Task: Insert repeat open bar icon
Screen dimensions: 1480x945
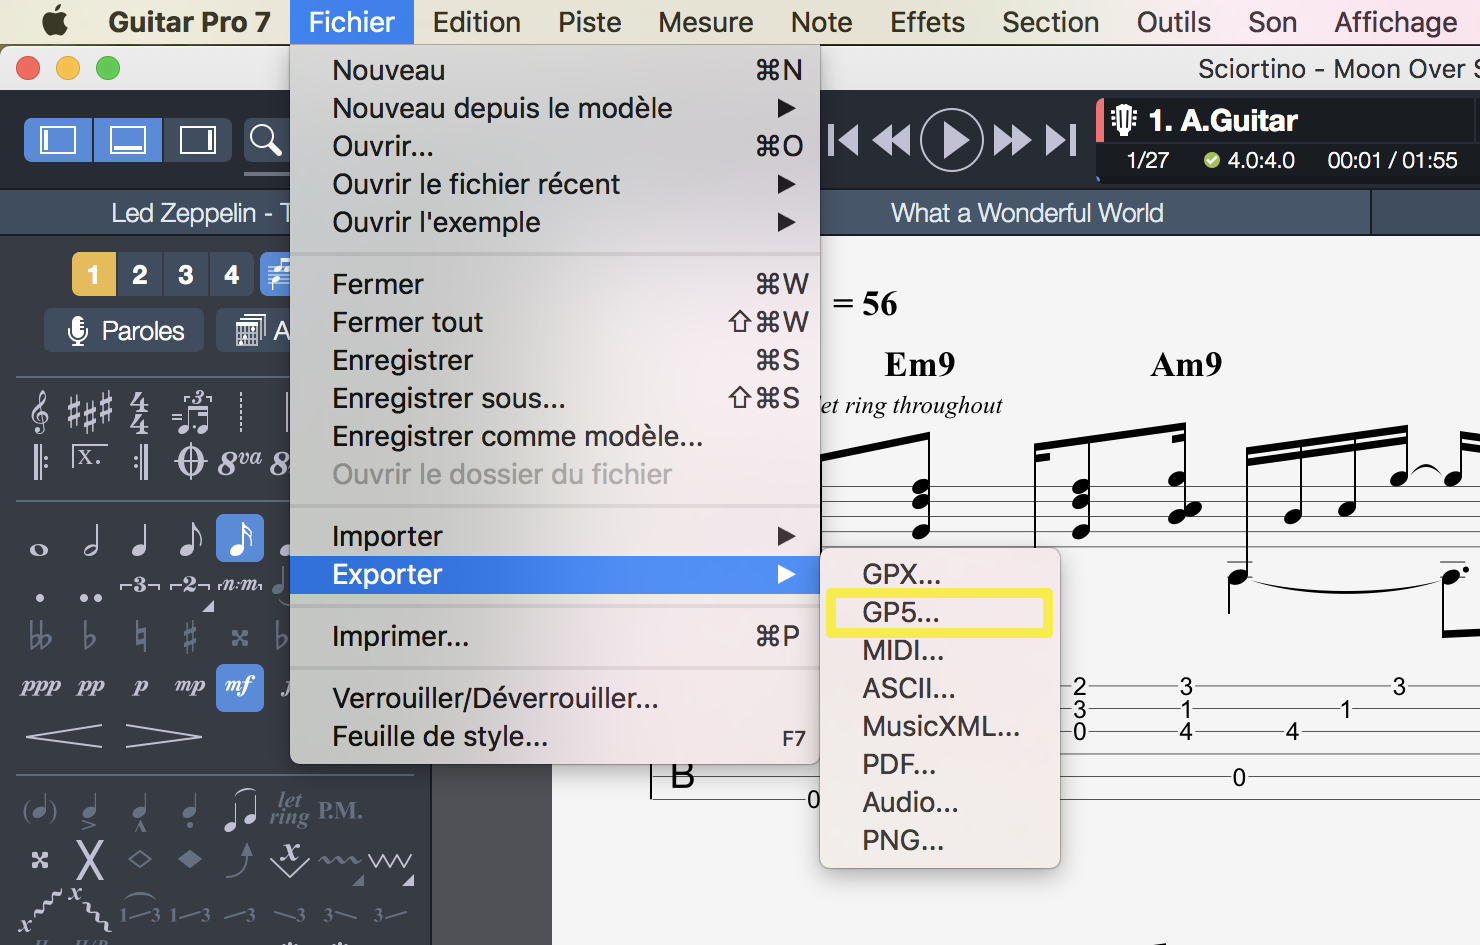Action: [x=40, y=461]
